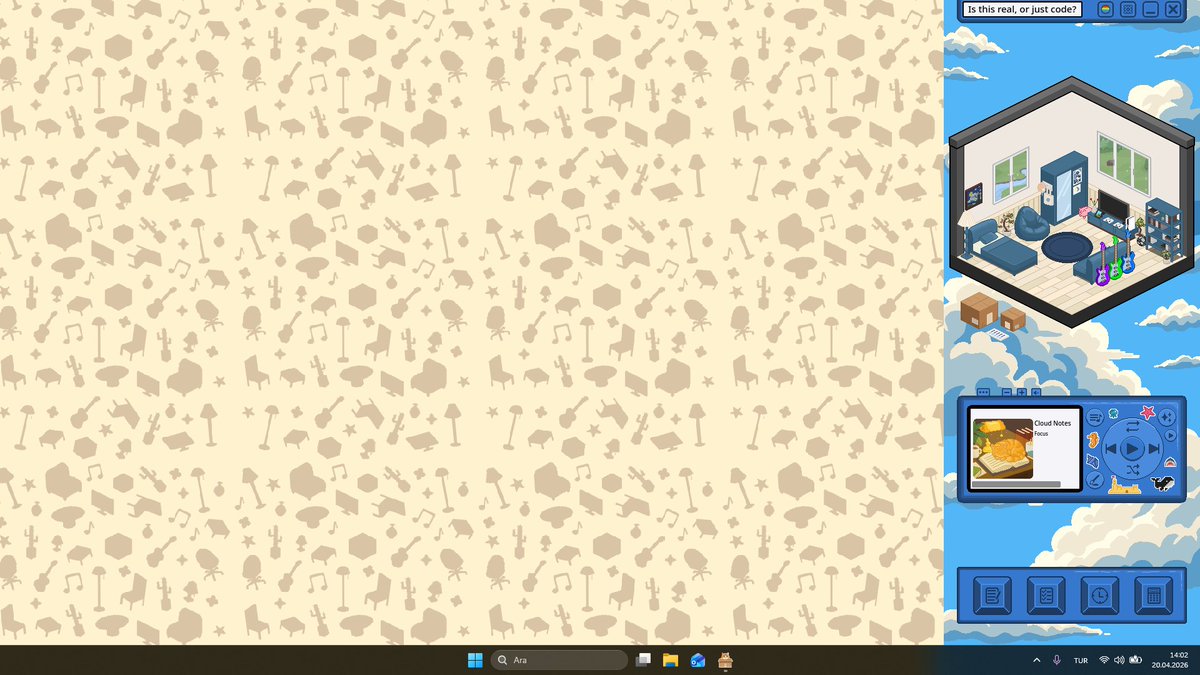
Task: Click the grid pattern icon in title bar
Action: pos(1128,9)
